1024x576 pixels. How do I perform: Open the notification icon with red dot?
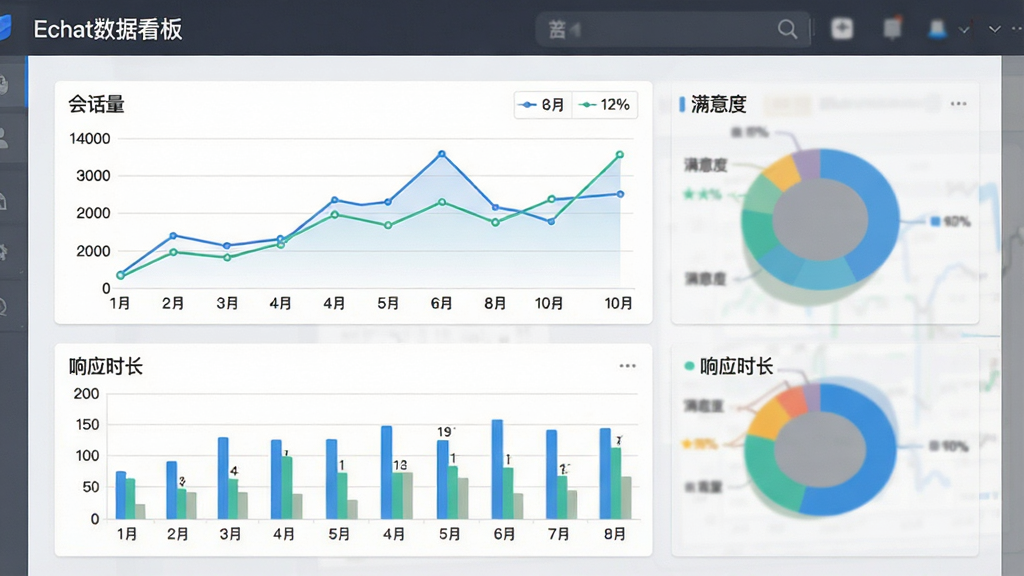click(x=892, y=28)
